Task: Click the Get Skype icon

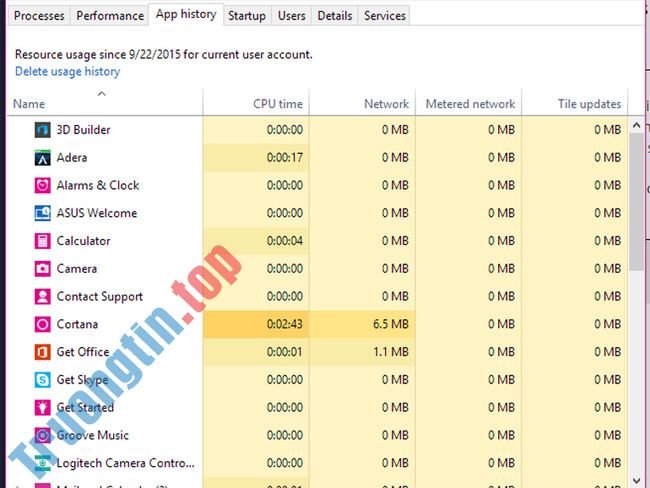Action: pyautogui.click(x=42, y=380)
